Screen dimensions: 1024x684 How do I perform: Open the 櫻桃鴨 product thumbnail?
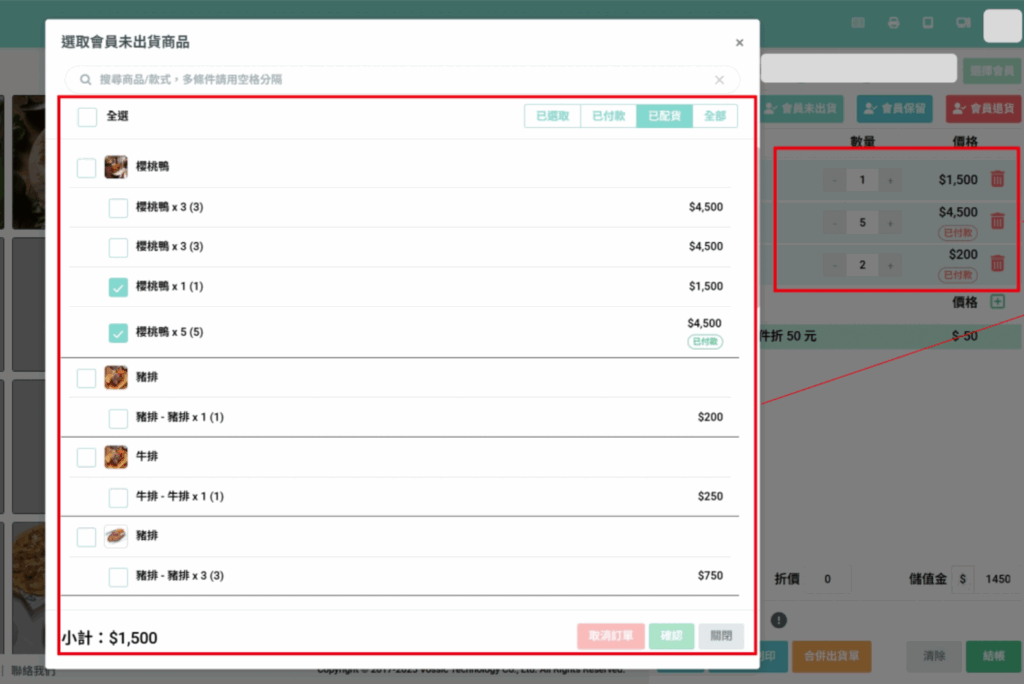[116, 167]
